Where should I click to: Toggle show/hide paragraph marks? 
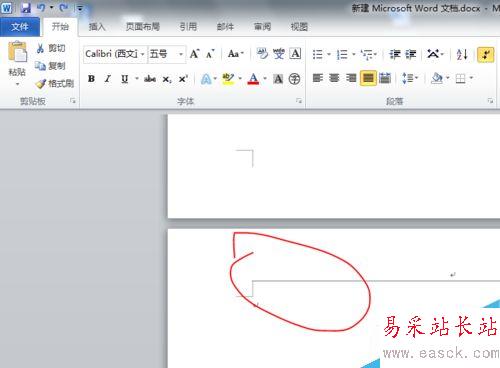[486, 54]
